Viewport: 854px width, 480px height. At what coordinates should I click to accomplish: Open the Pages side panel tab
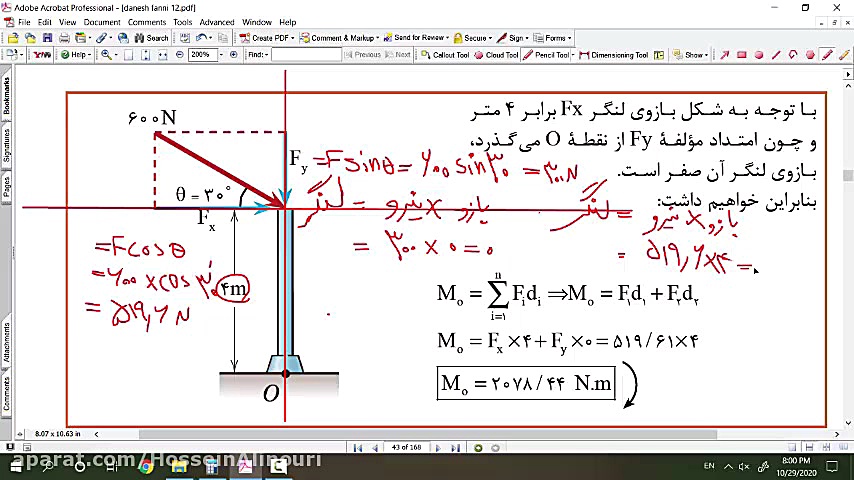tap(6, 187)
